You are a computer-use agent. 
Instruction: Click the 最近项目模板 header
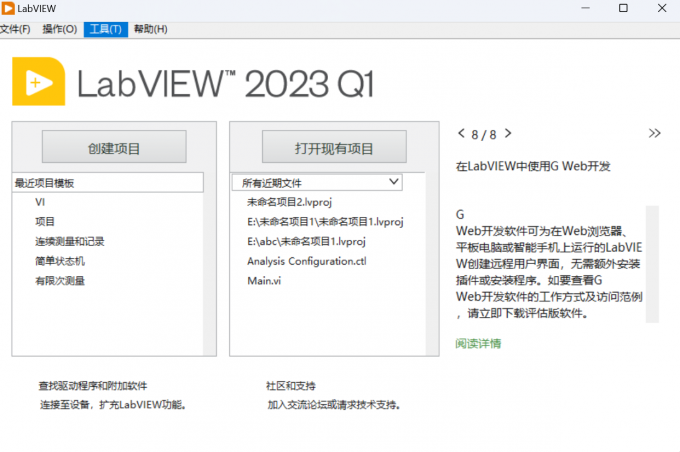(x=108, y=183)
